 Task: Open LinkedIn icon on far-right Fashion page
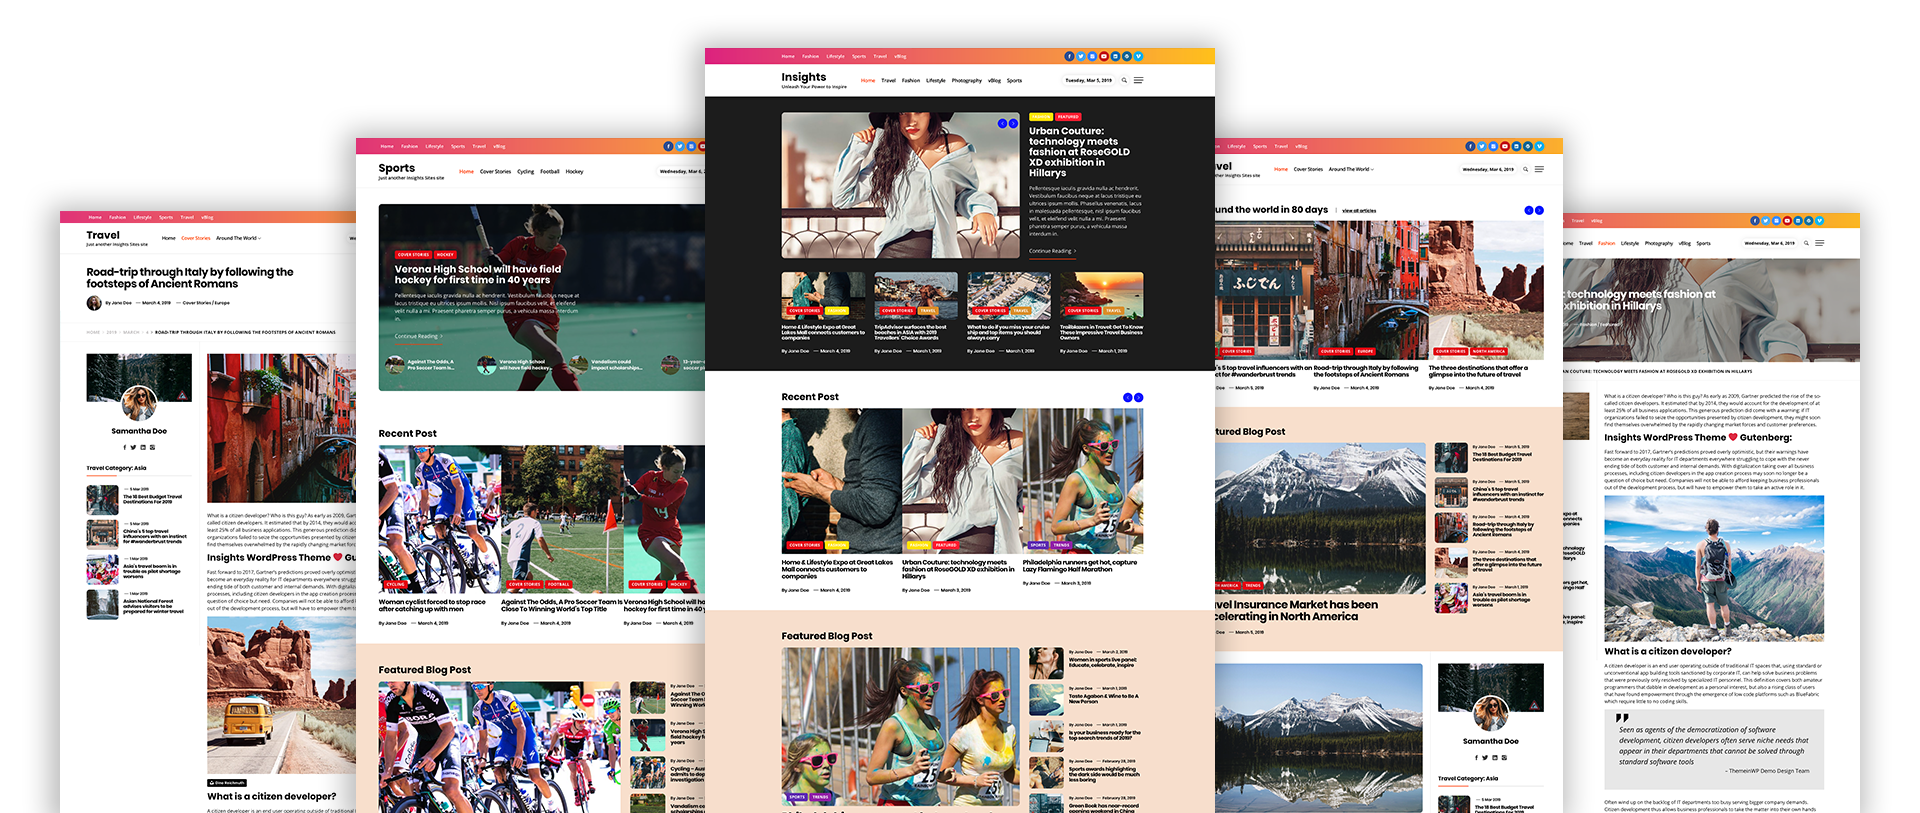point(1798,220)
